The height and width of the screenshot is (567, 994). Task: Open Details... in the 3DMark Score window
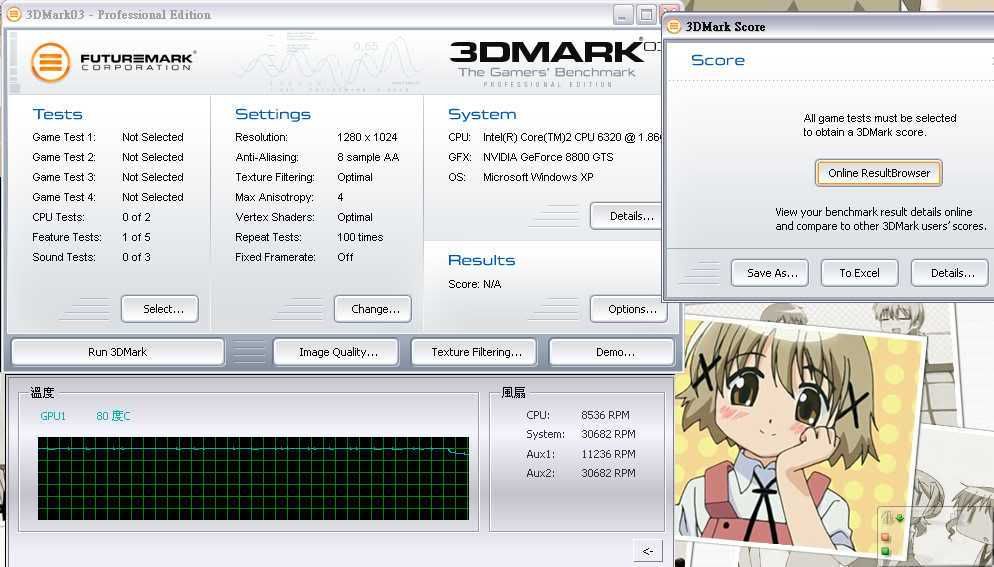point(950,273)
